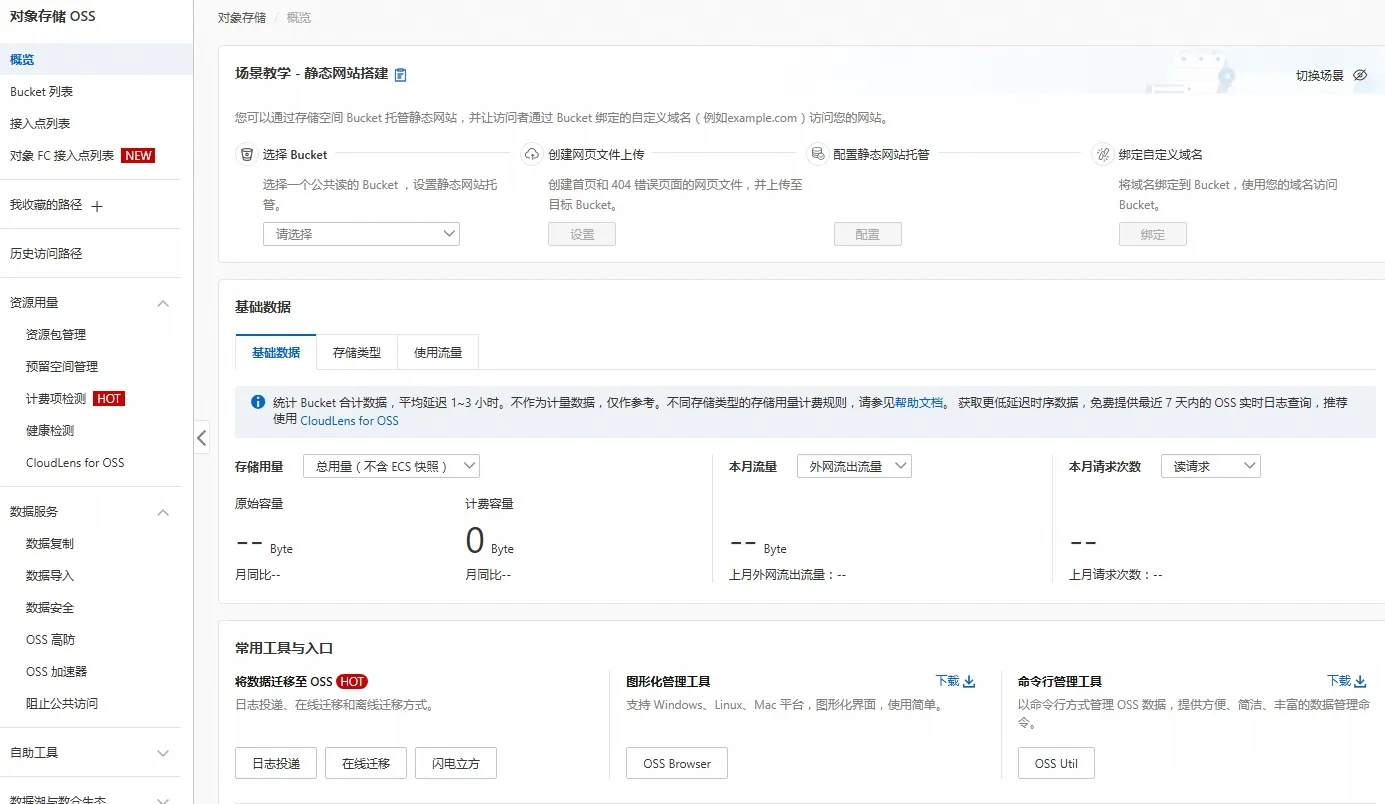Click the OSS Util button
Viewport: 1385px width, 804px height.
1056,763
